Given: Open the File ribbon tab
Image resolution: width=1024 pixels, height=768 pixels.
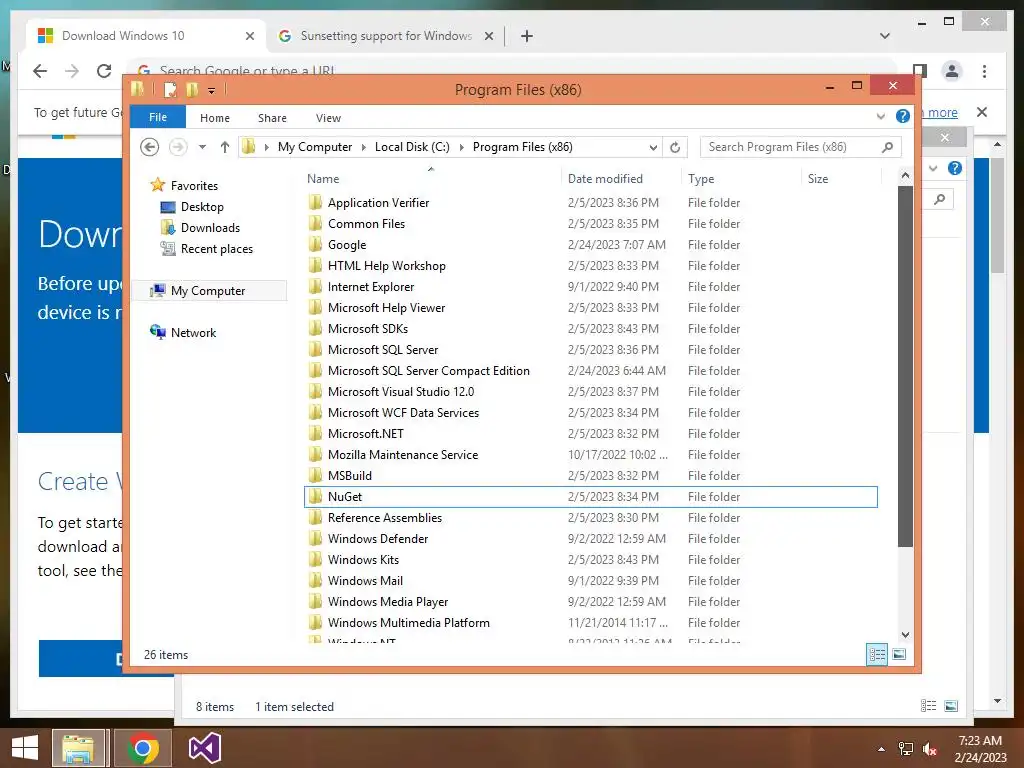Looking at the screenshot, I should pos(158,117).
